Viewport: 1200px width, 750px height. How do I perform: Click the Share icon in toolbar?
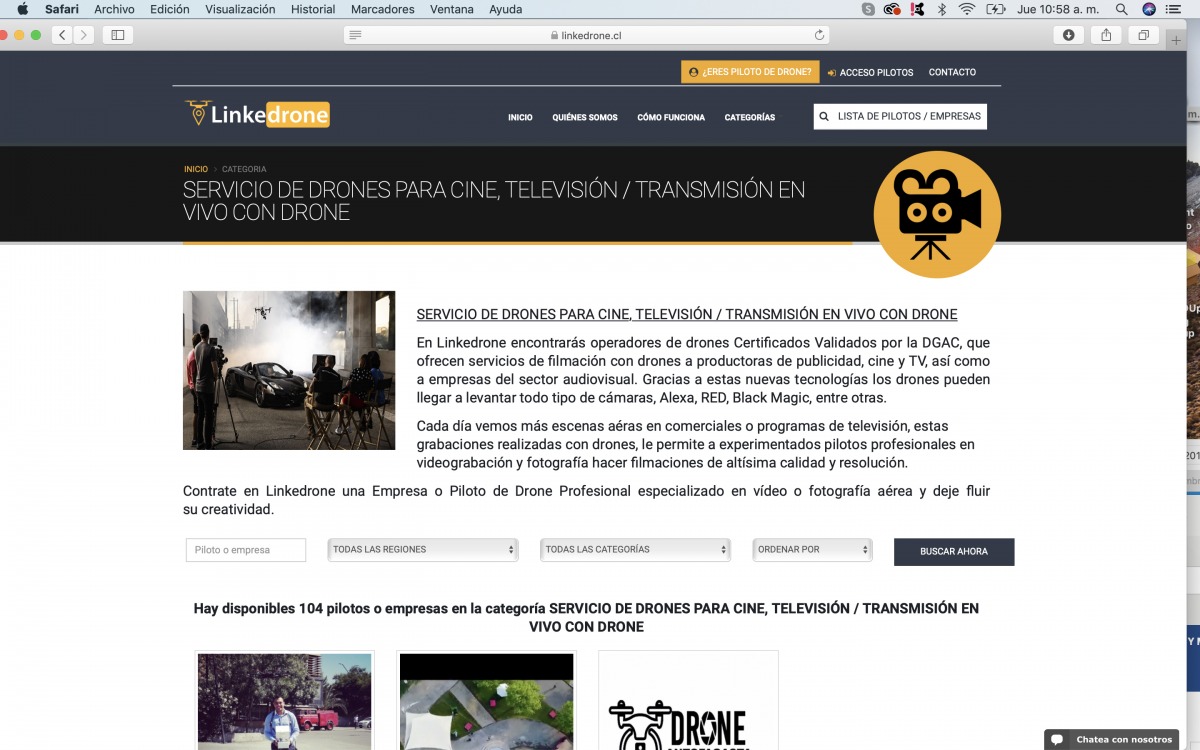click(x=1106, y=35)
